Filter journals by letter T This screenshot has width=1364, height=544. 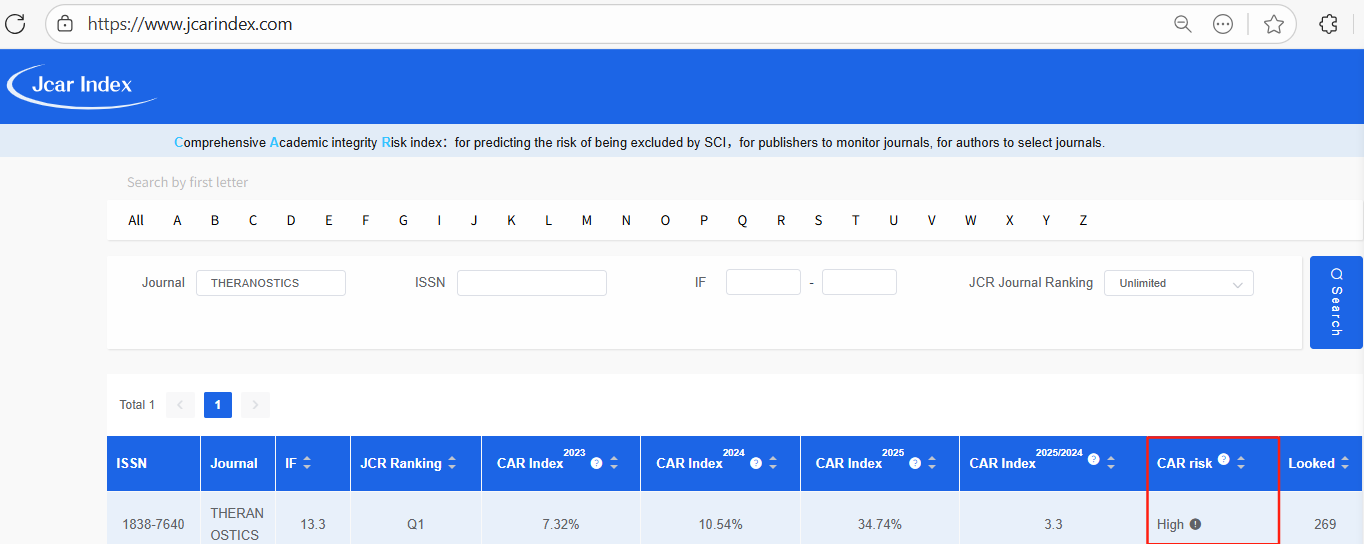pyautogui.click(x=856, y=220)
